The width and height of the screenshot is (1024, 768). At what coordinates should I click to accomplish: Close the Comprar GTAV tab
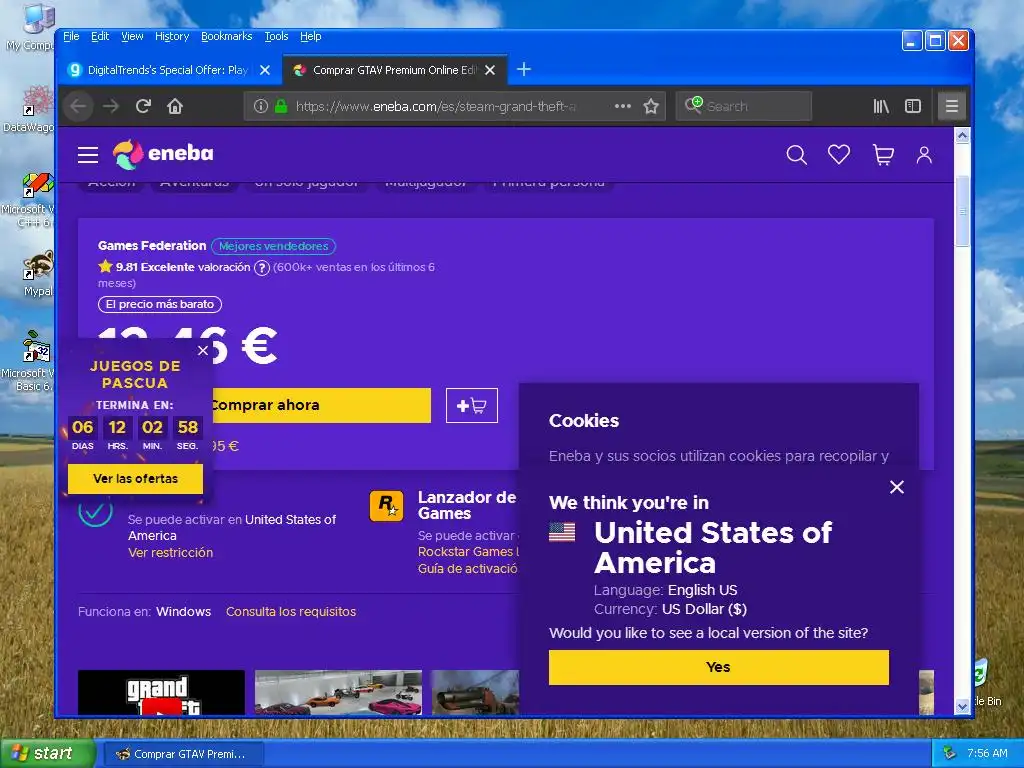coord(490,70)
